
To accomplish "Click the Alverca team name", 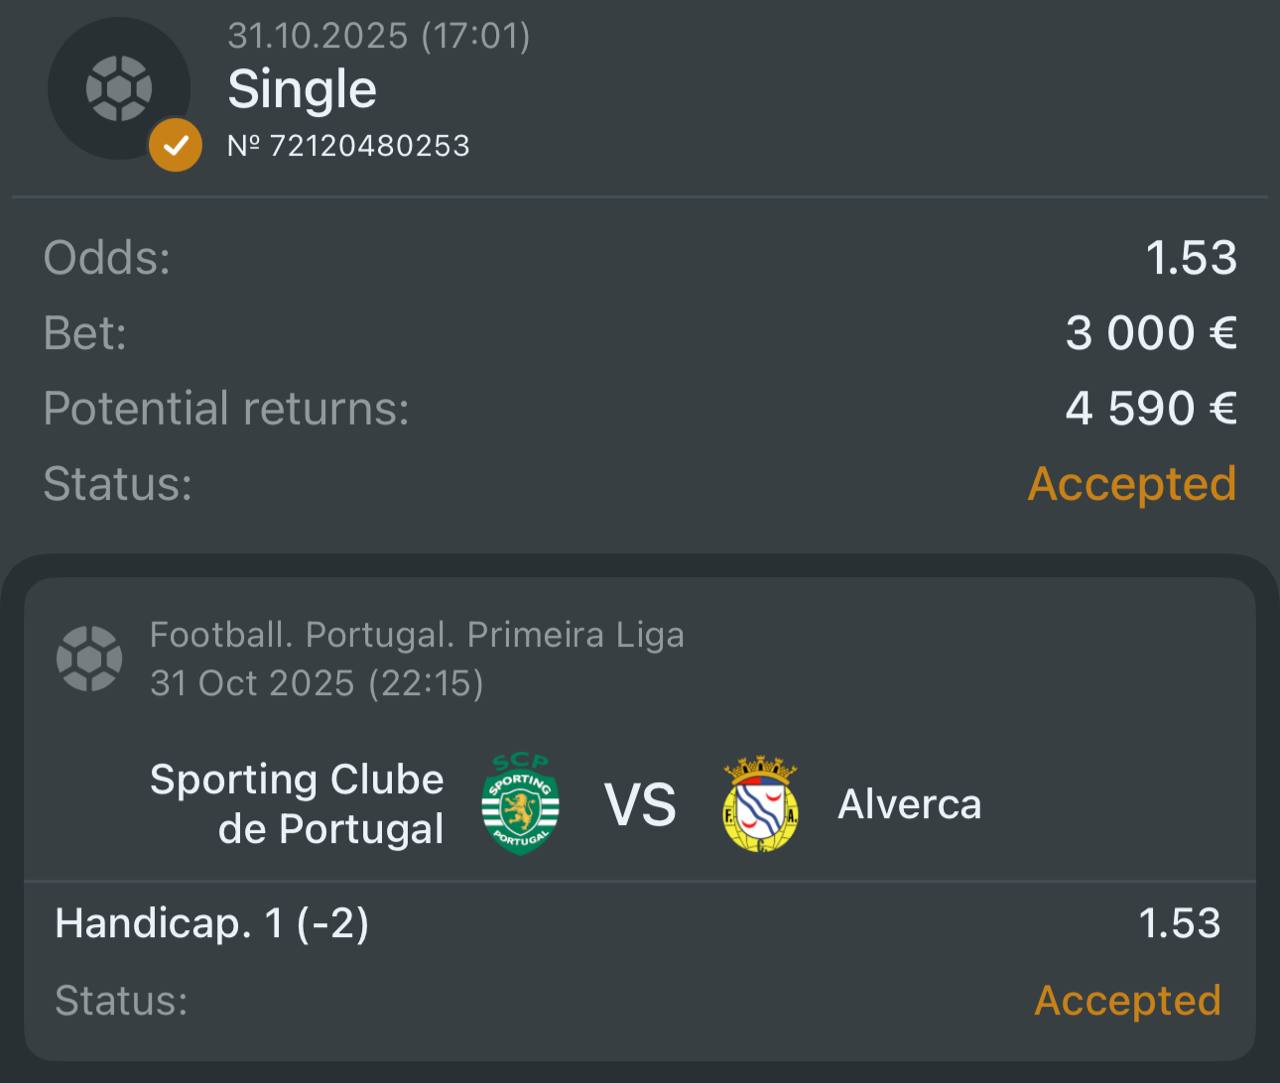I will click(x=909, y=804).
